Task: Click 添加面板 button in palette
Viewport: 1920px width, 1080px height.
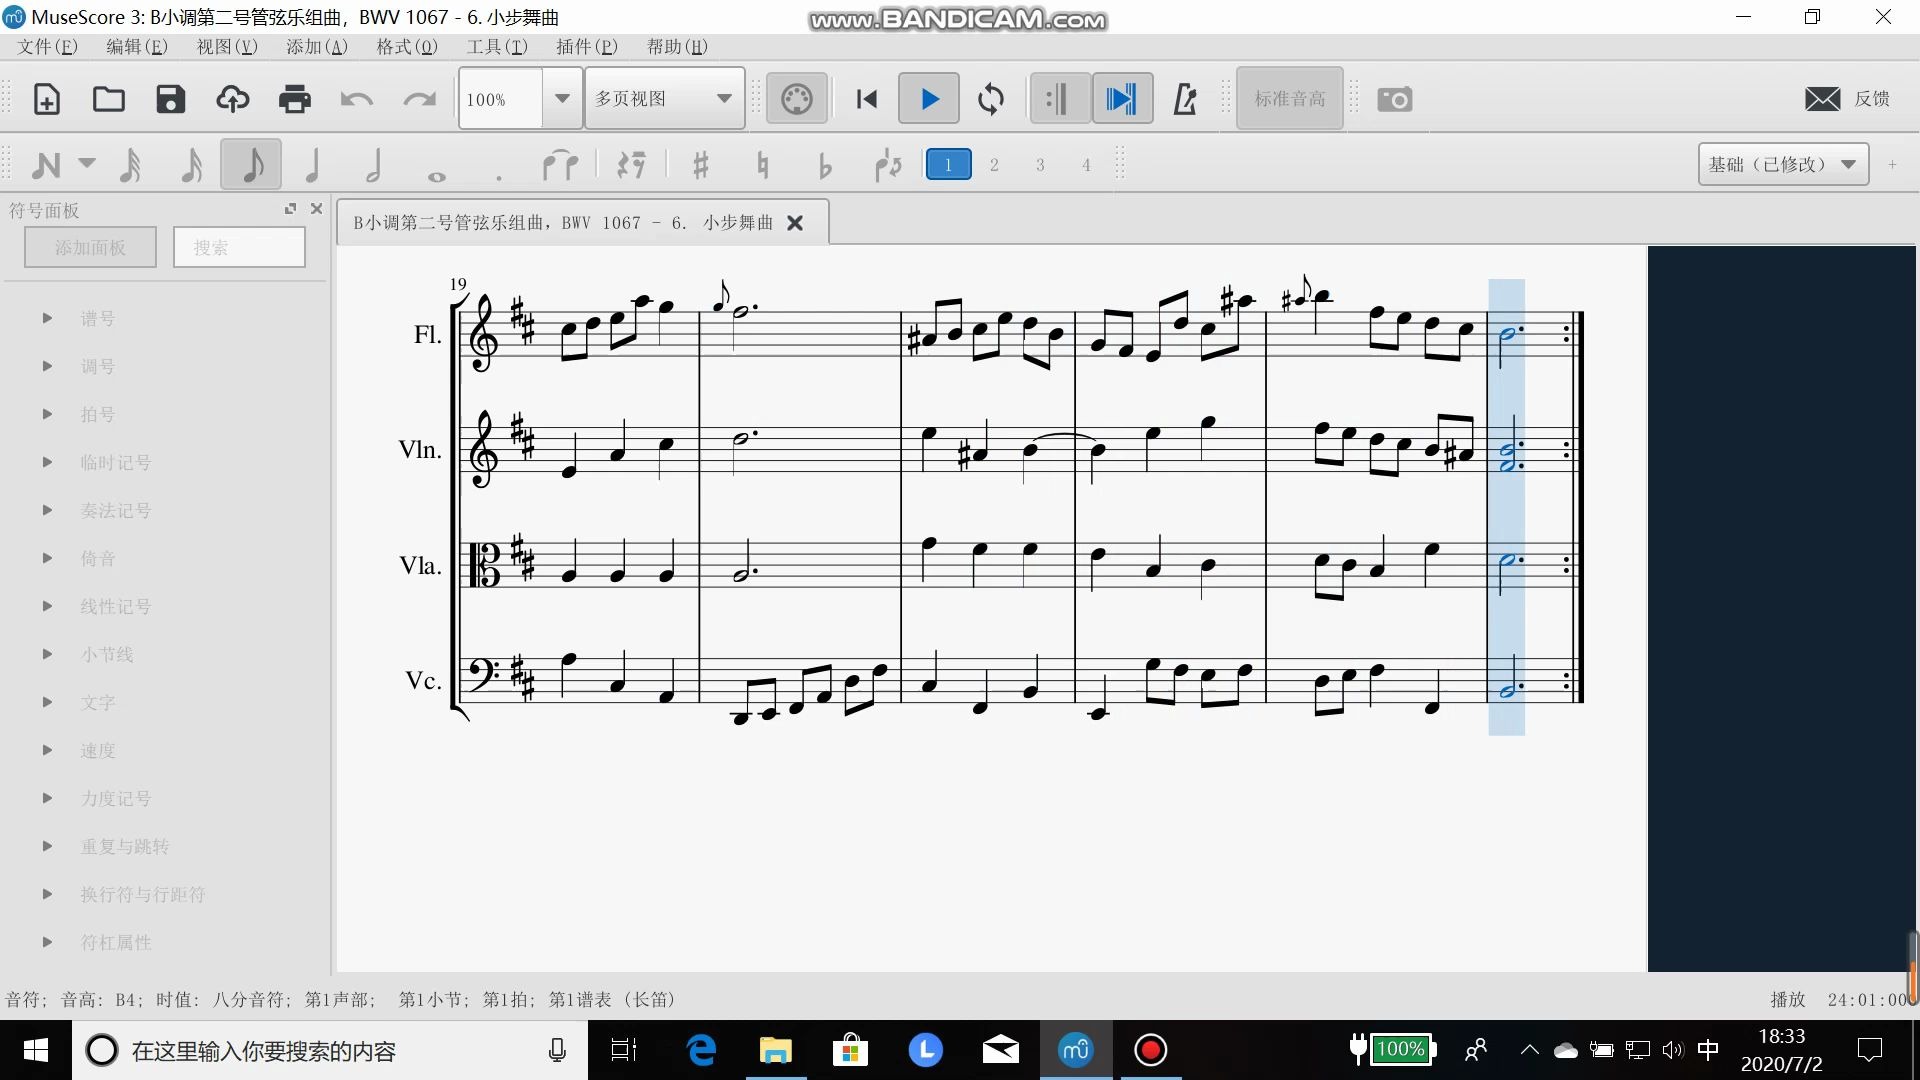Action: tap(90, 247)
